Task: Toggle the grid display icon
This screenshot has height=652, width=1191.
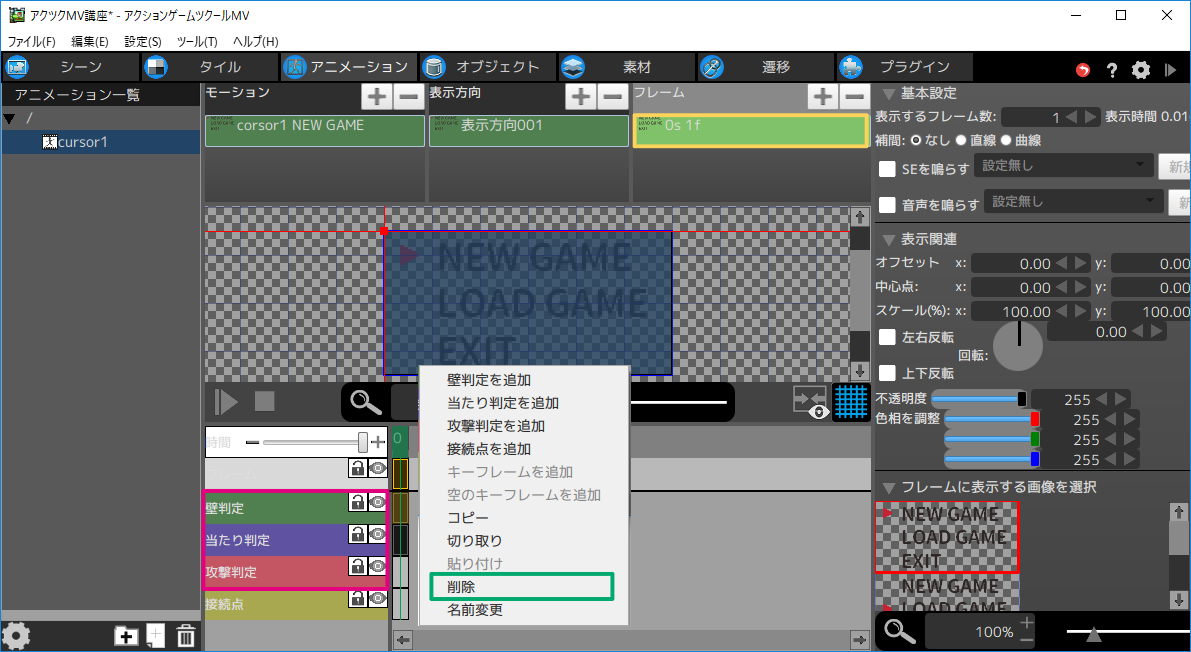Action: (x=850, y=402)
